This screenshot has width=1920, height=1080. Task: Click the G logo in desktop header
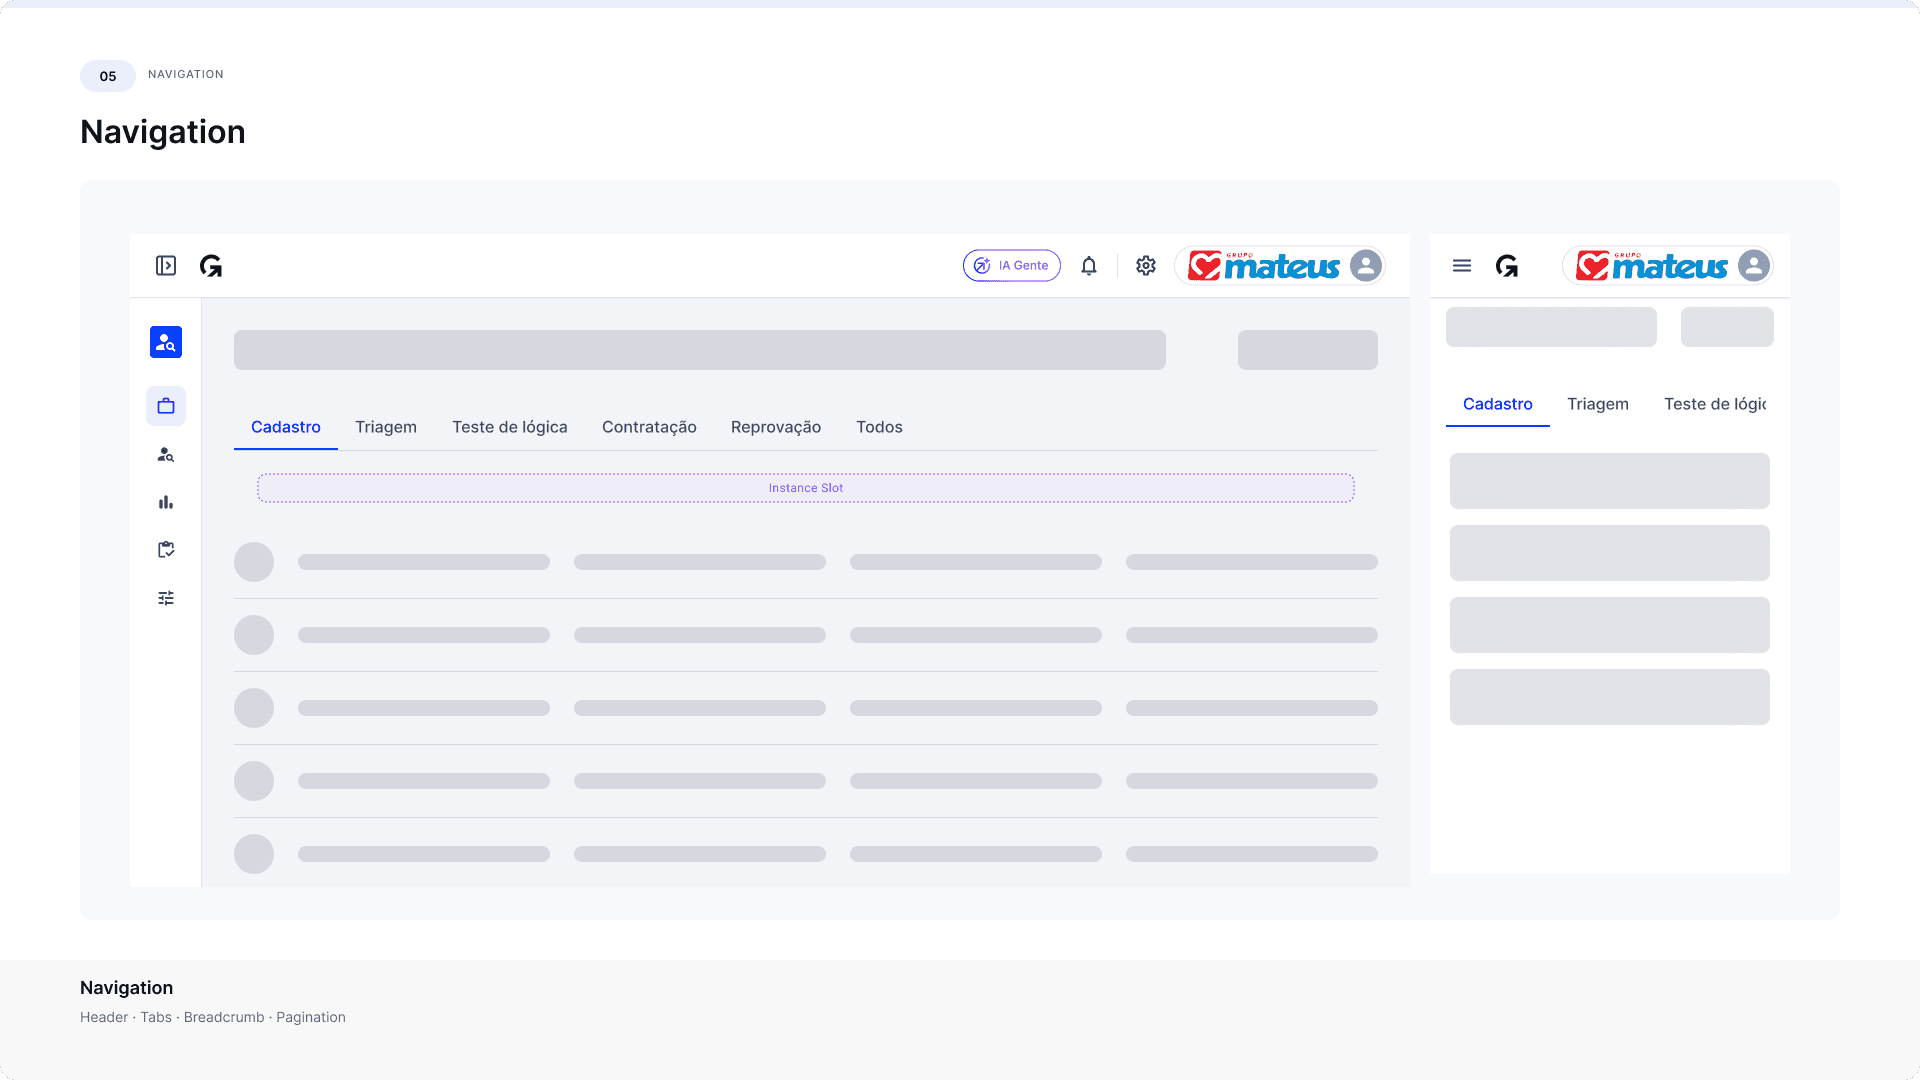[x=211, y=266]
